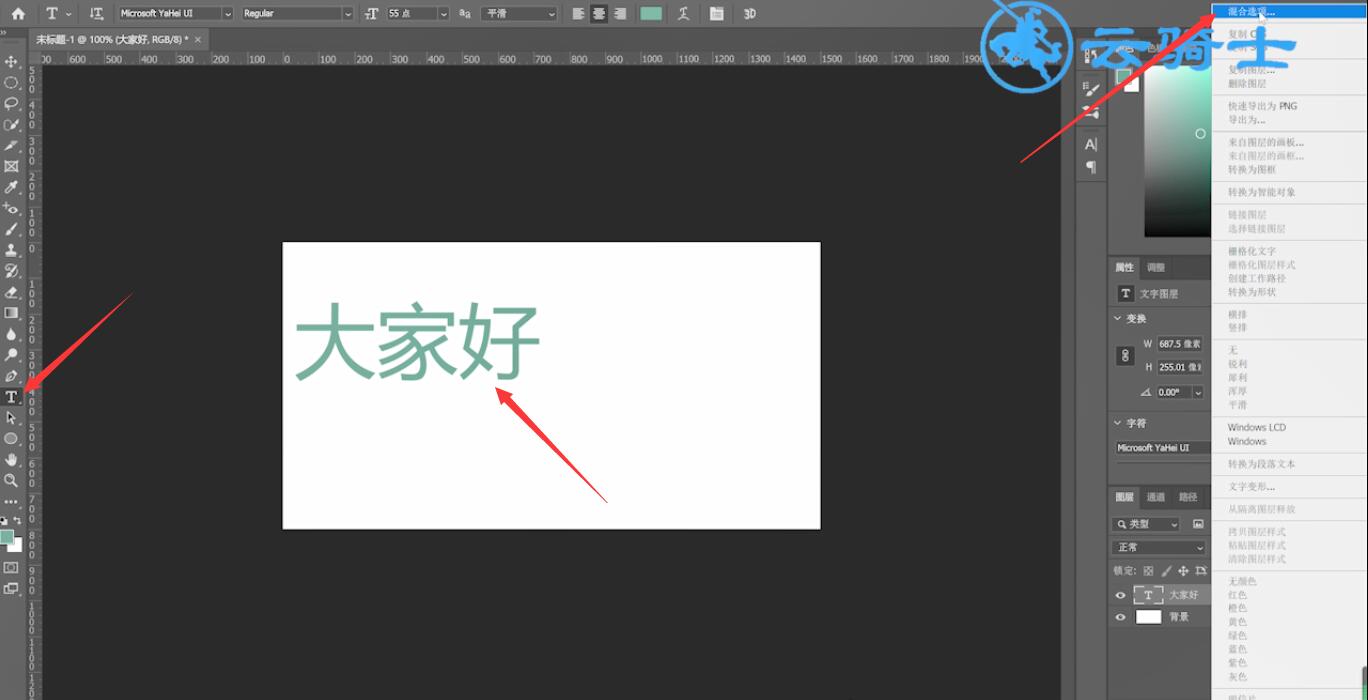
Task: Select the Quick Selection tool
Action: (12, 125)
